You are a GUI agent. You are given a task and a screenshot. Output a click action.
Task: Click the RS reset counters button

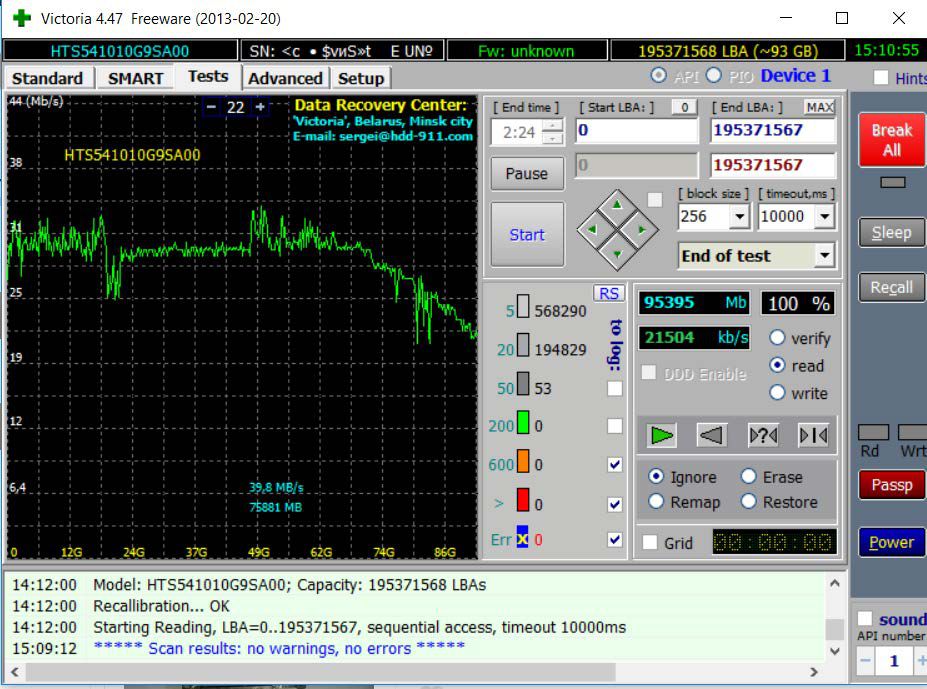(x=608, y=293)
